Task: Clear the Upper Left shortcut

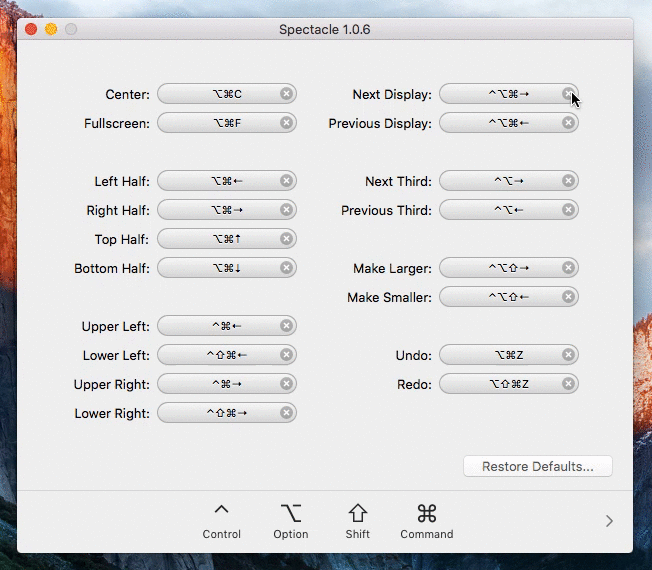Action: point(286,326)
